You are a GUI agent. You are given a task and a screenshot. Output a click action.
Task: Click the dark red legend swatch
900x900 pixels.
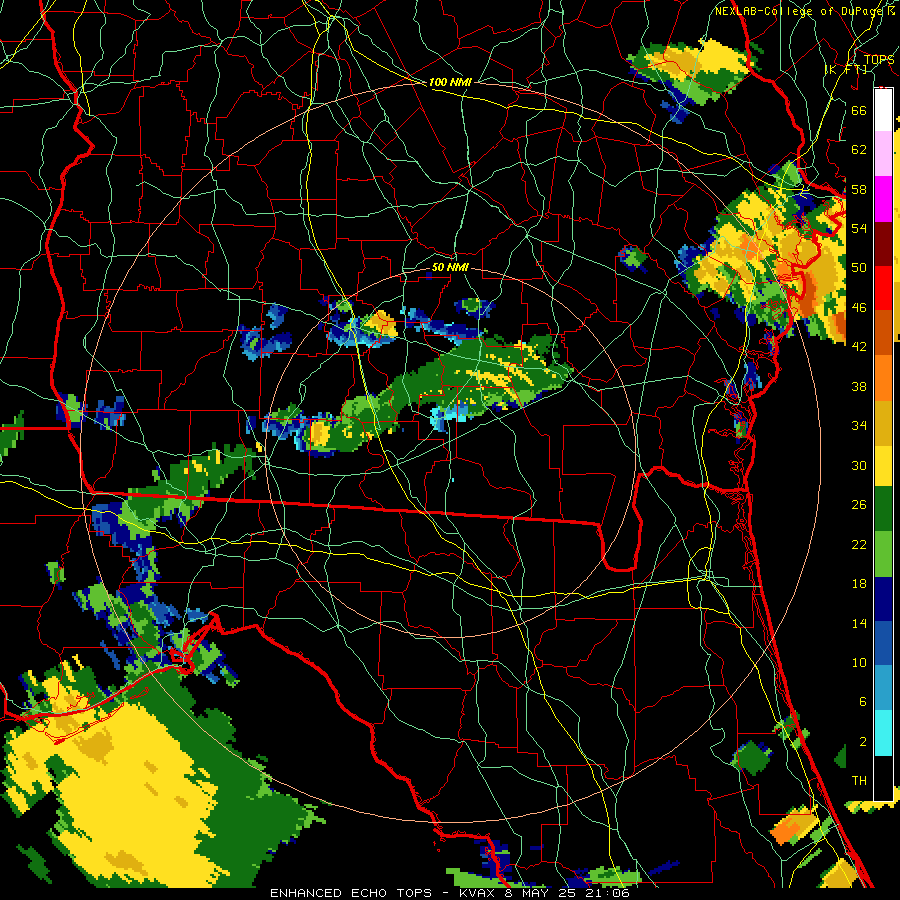[883, 244]
